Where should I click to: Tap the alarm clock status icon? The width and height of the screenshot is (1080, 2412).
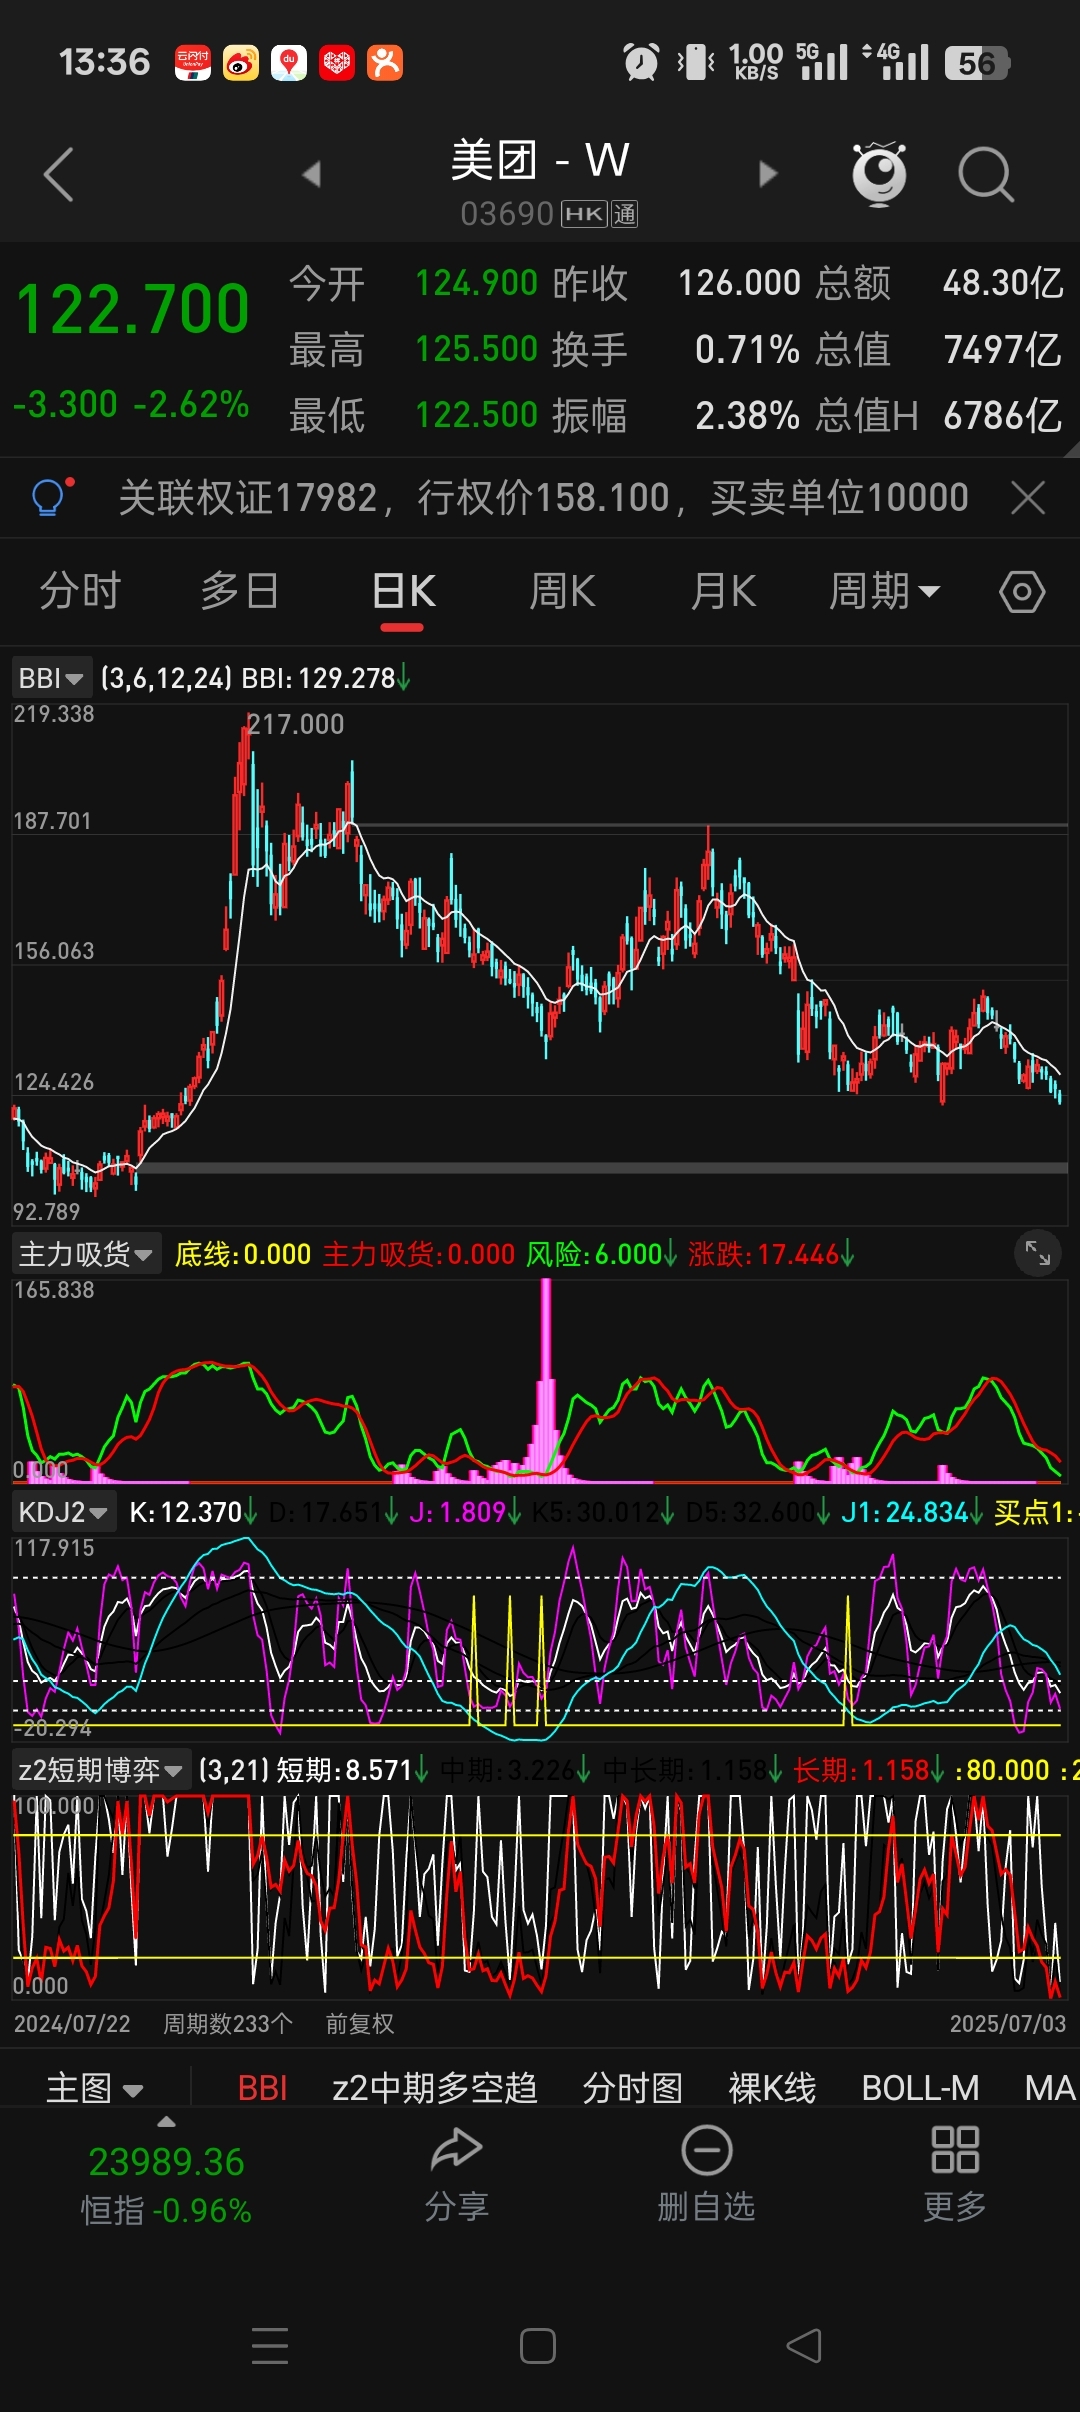click(x=641, y=62)
